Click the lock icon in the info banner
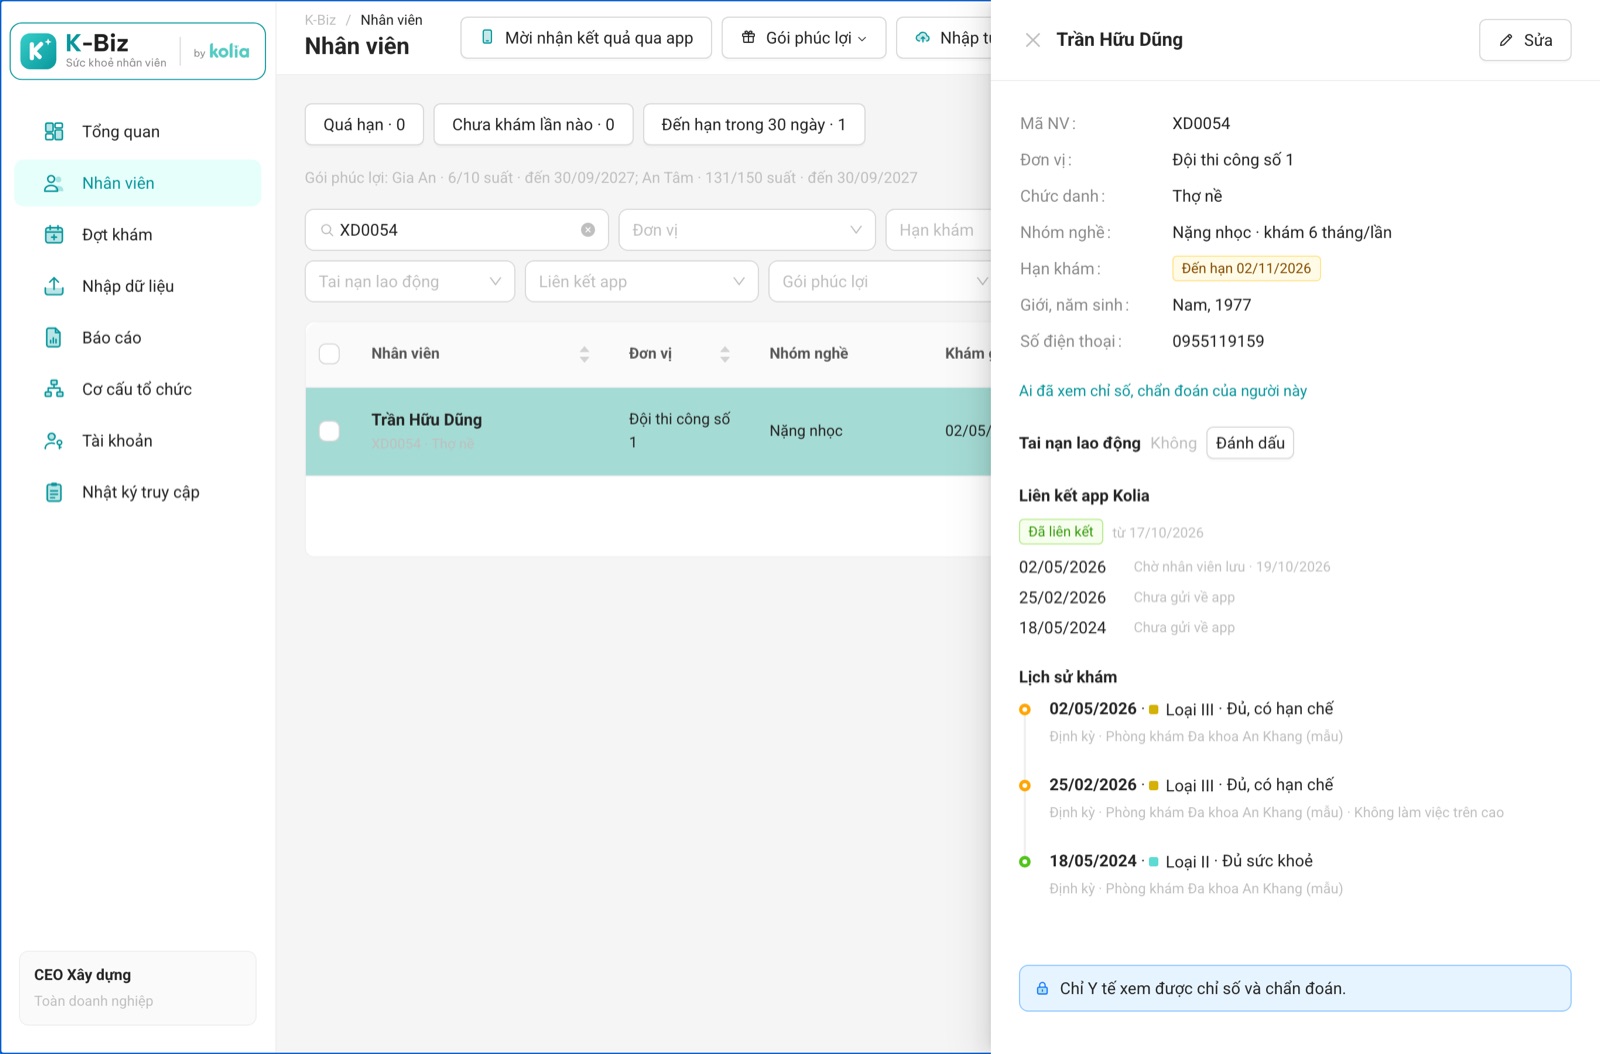This screenshot has width=1600, height=1054. click(1041, 988)
